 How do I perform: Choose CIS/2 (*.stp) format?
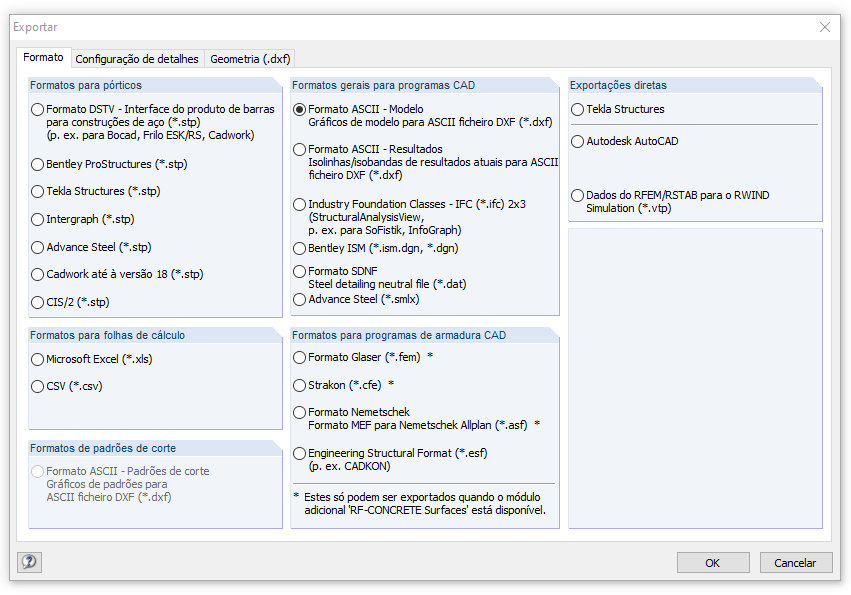tap(37, 301)
